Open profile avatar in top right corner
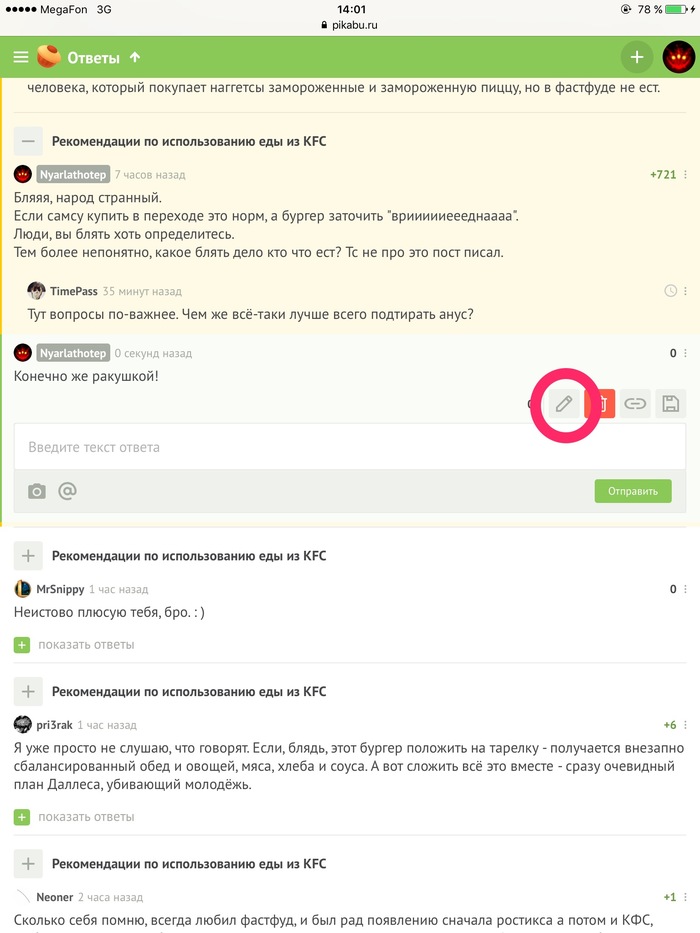 (679, 57)
